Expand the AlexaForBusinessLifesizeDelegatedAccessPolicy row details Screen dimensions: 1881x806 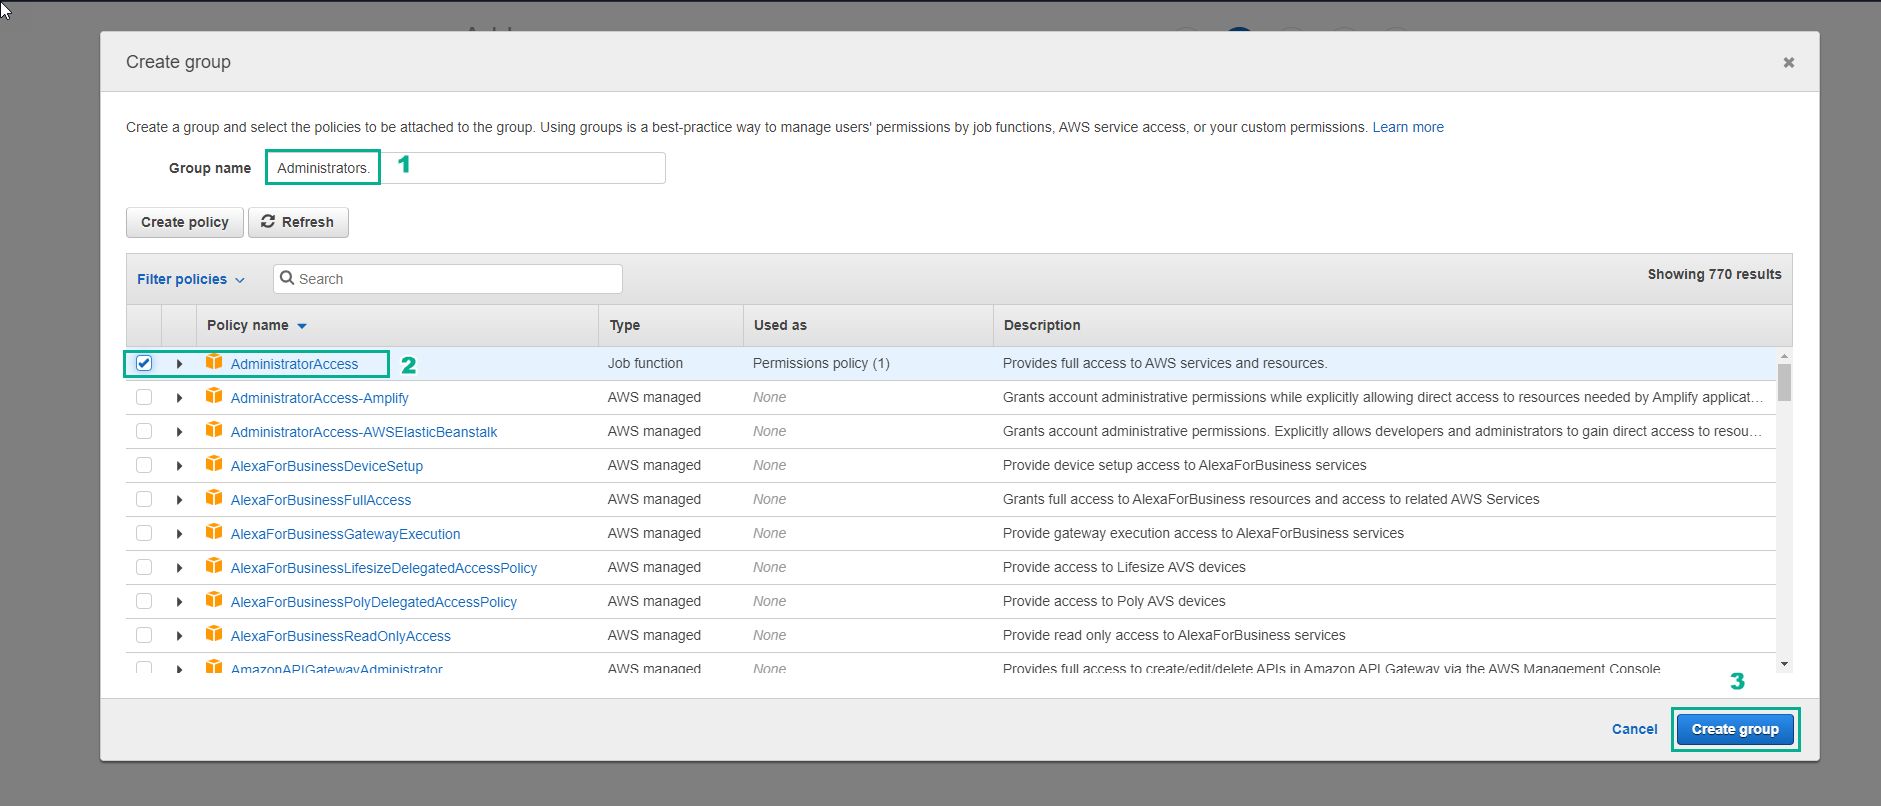click(179, 568)
